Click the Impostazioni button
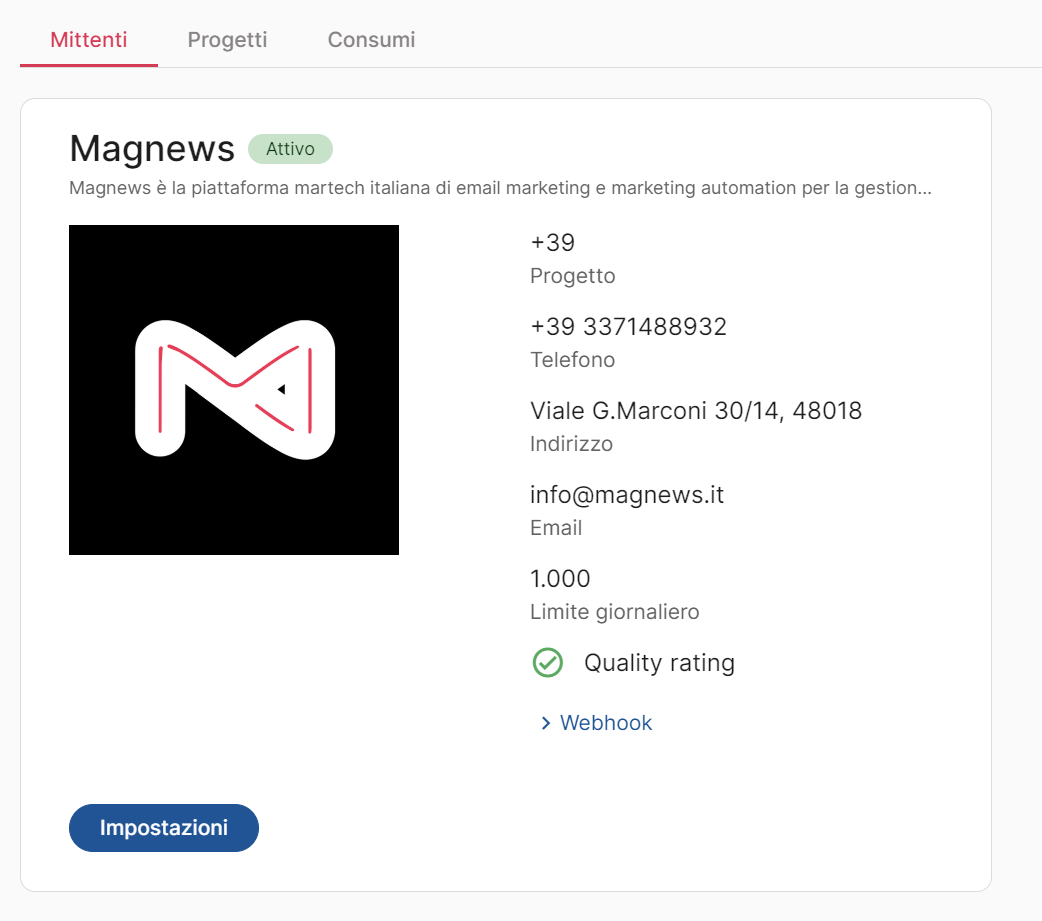This screenshot has height=921, width=1042. click(163, 827)
